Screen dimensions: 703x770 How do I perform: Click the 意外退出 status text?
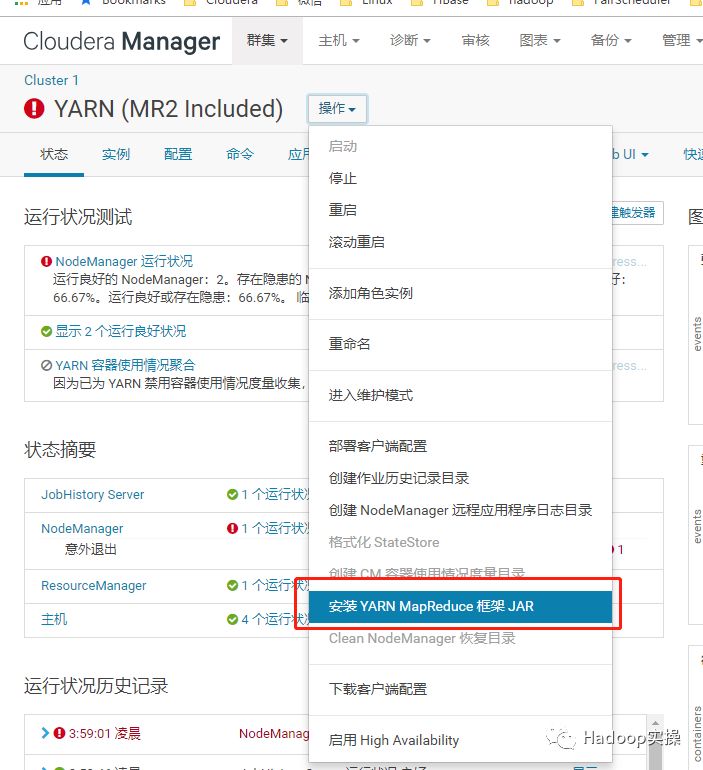91,549
